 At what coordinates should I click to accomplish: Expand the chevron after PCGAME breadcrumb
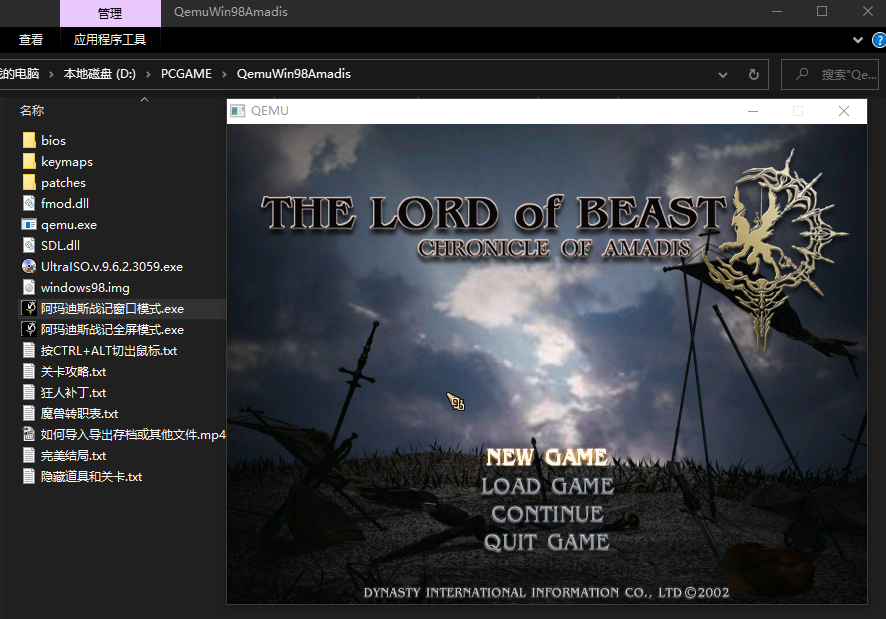click(224, 74)
